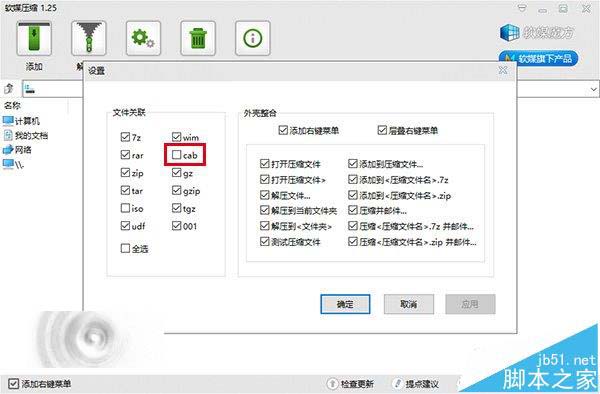The height and width of the screenshot is (394, 600).
Task: Click the 软媒旗下产品 products button
Action: tap(538, 59)
